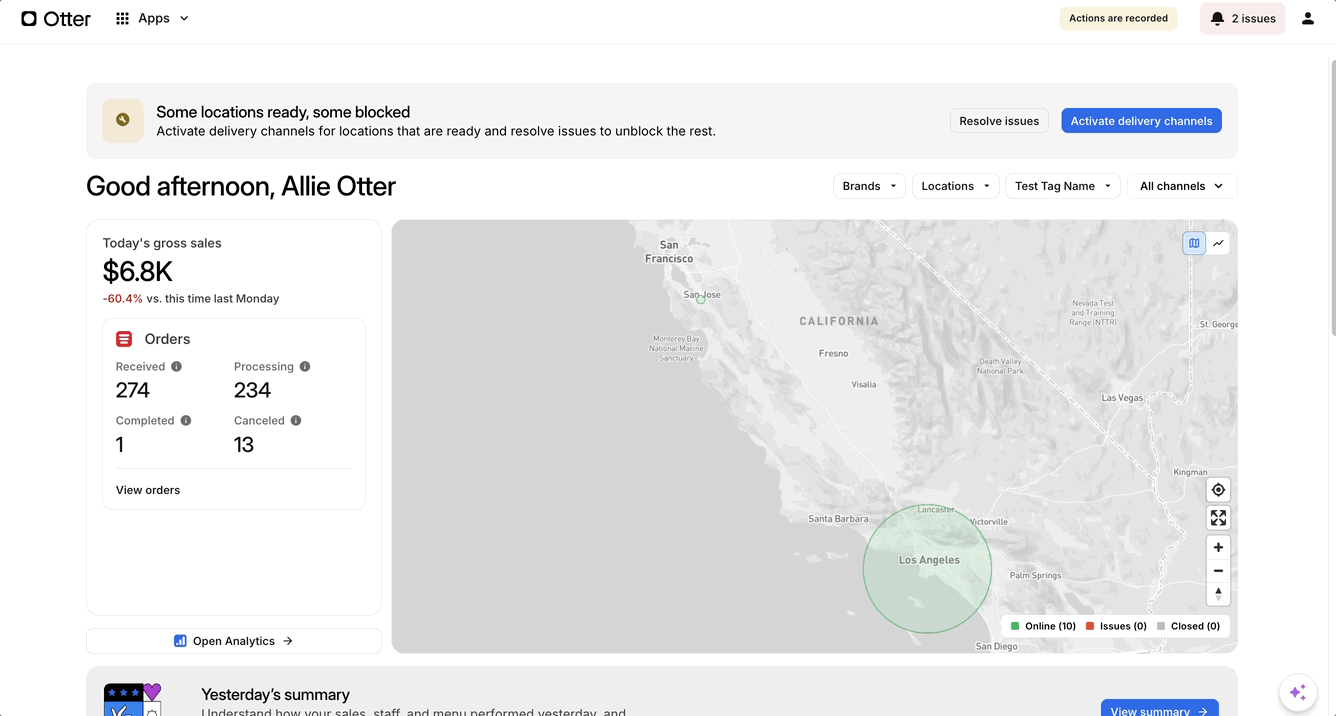Expand the All channels dropdown
This screenshot has height=716, width=1336.
pos(1181,186)
